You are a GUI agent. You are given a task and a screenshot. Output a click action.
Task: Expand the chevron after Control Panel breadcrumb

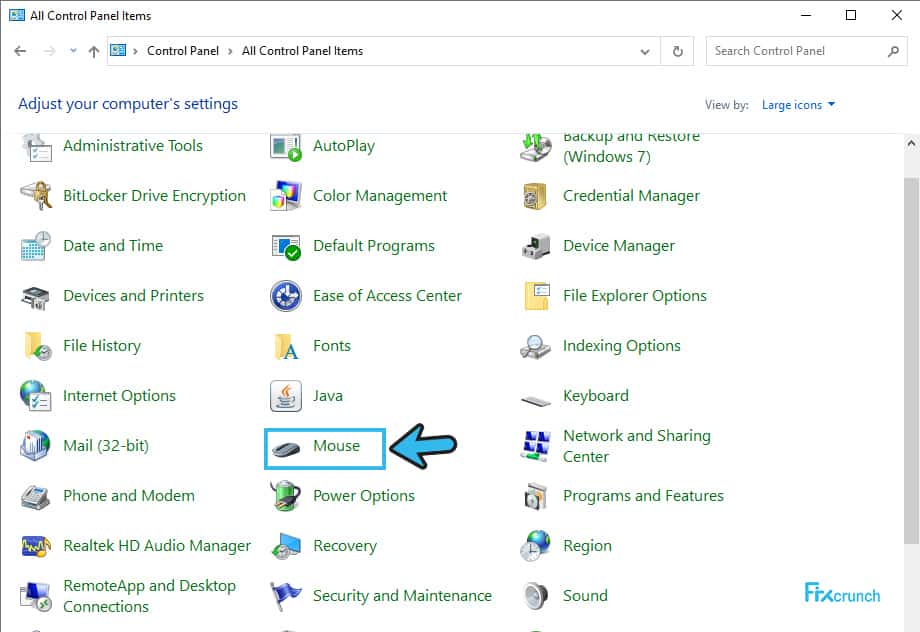230,51
